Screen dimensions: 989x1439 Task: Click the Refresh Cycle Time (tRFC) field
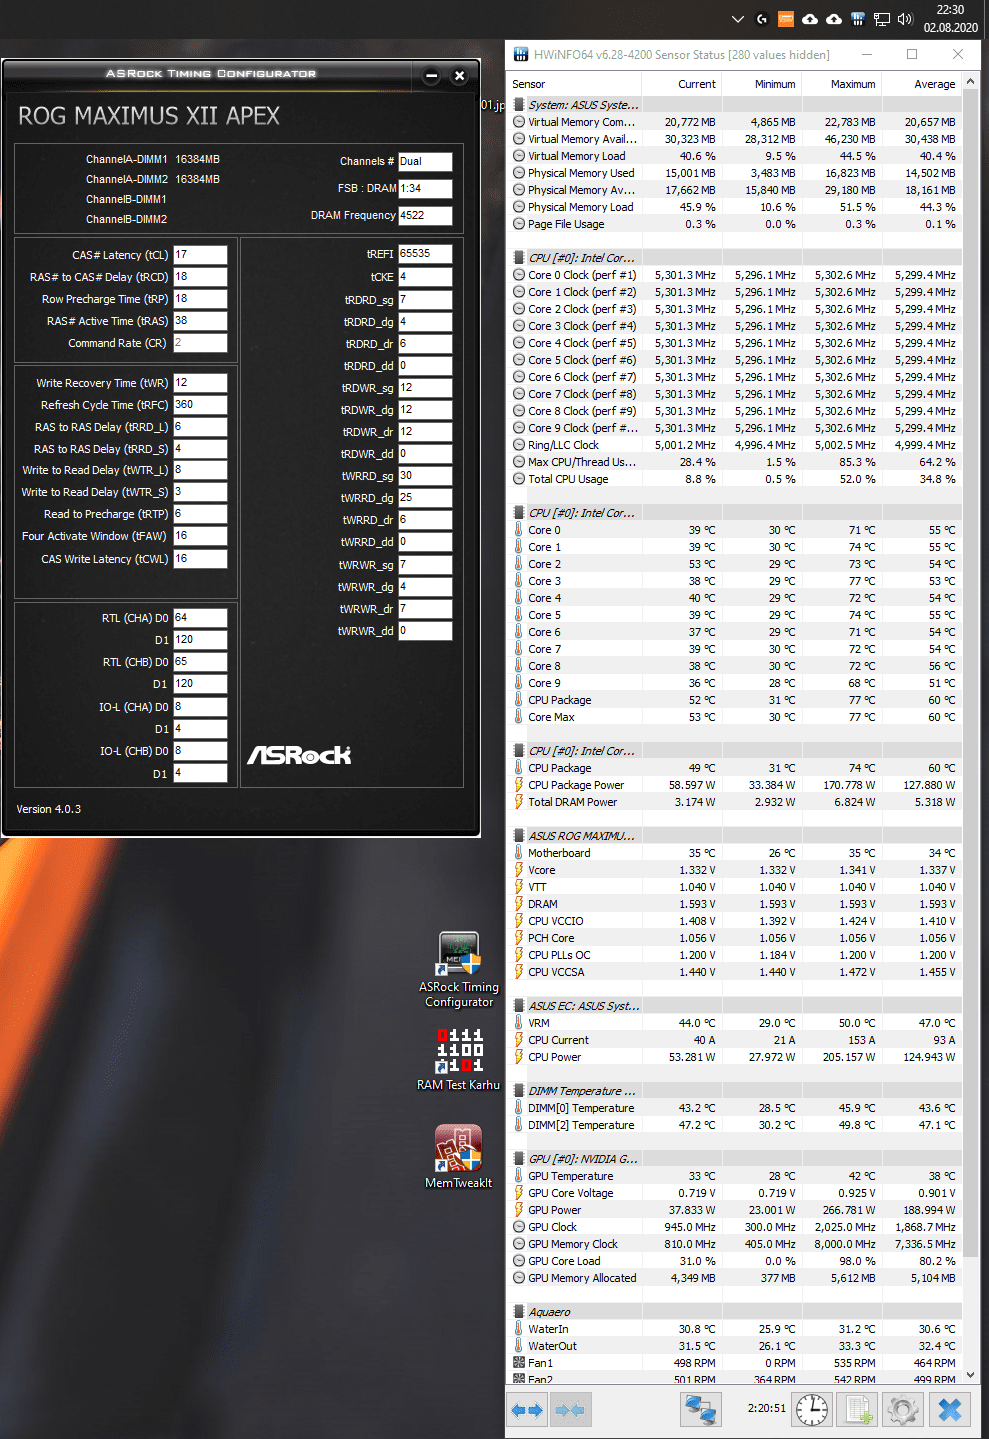(x=200, y=405)
